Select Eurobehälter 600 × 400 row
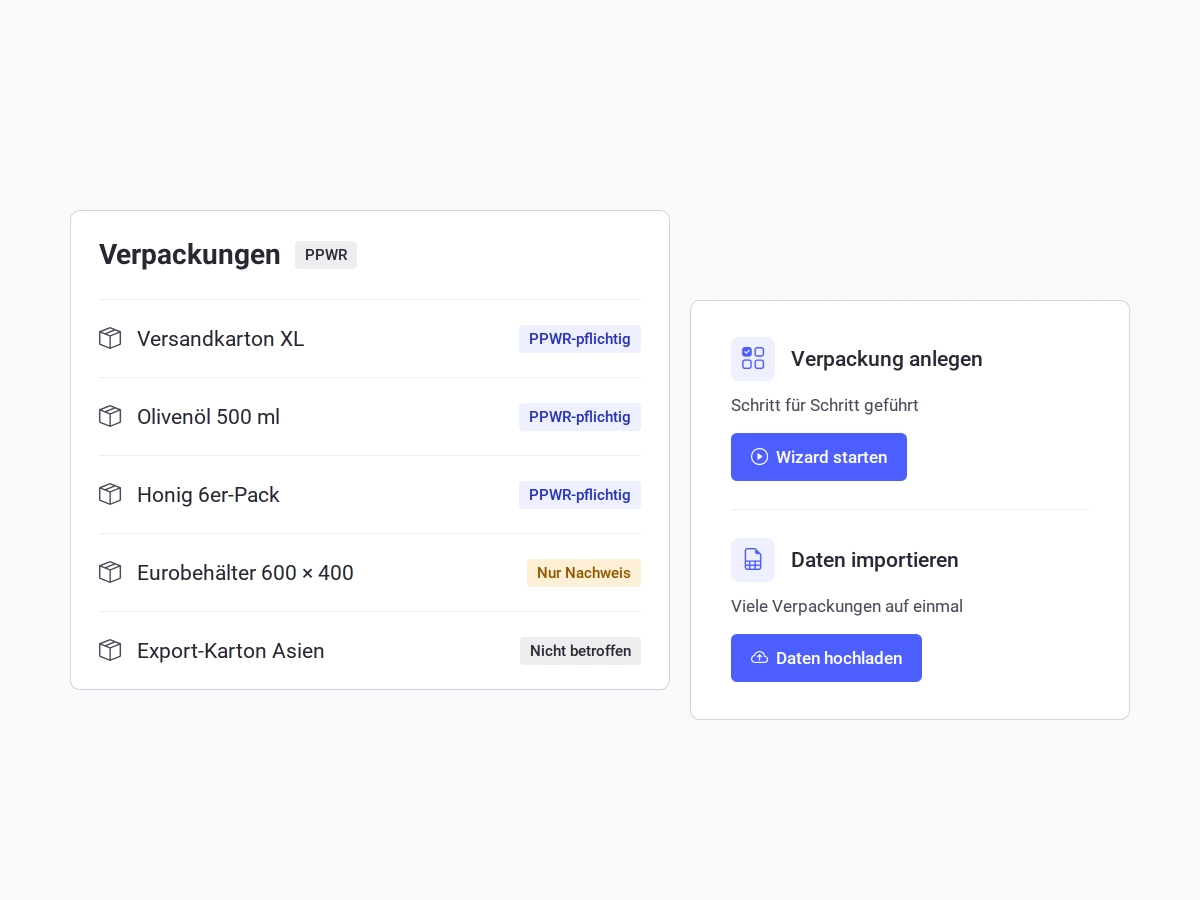The height and width of the screenshot is (900, 1200). pos(370,573)
